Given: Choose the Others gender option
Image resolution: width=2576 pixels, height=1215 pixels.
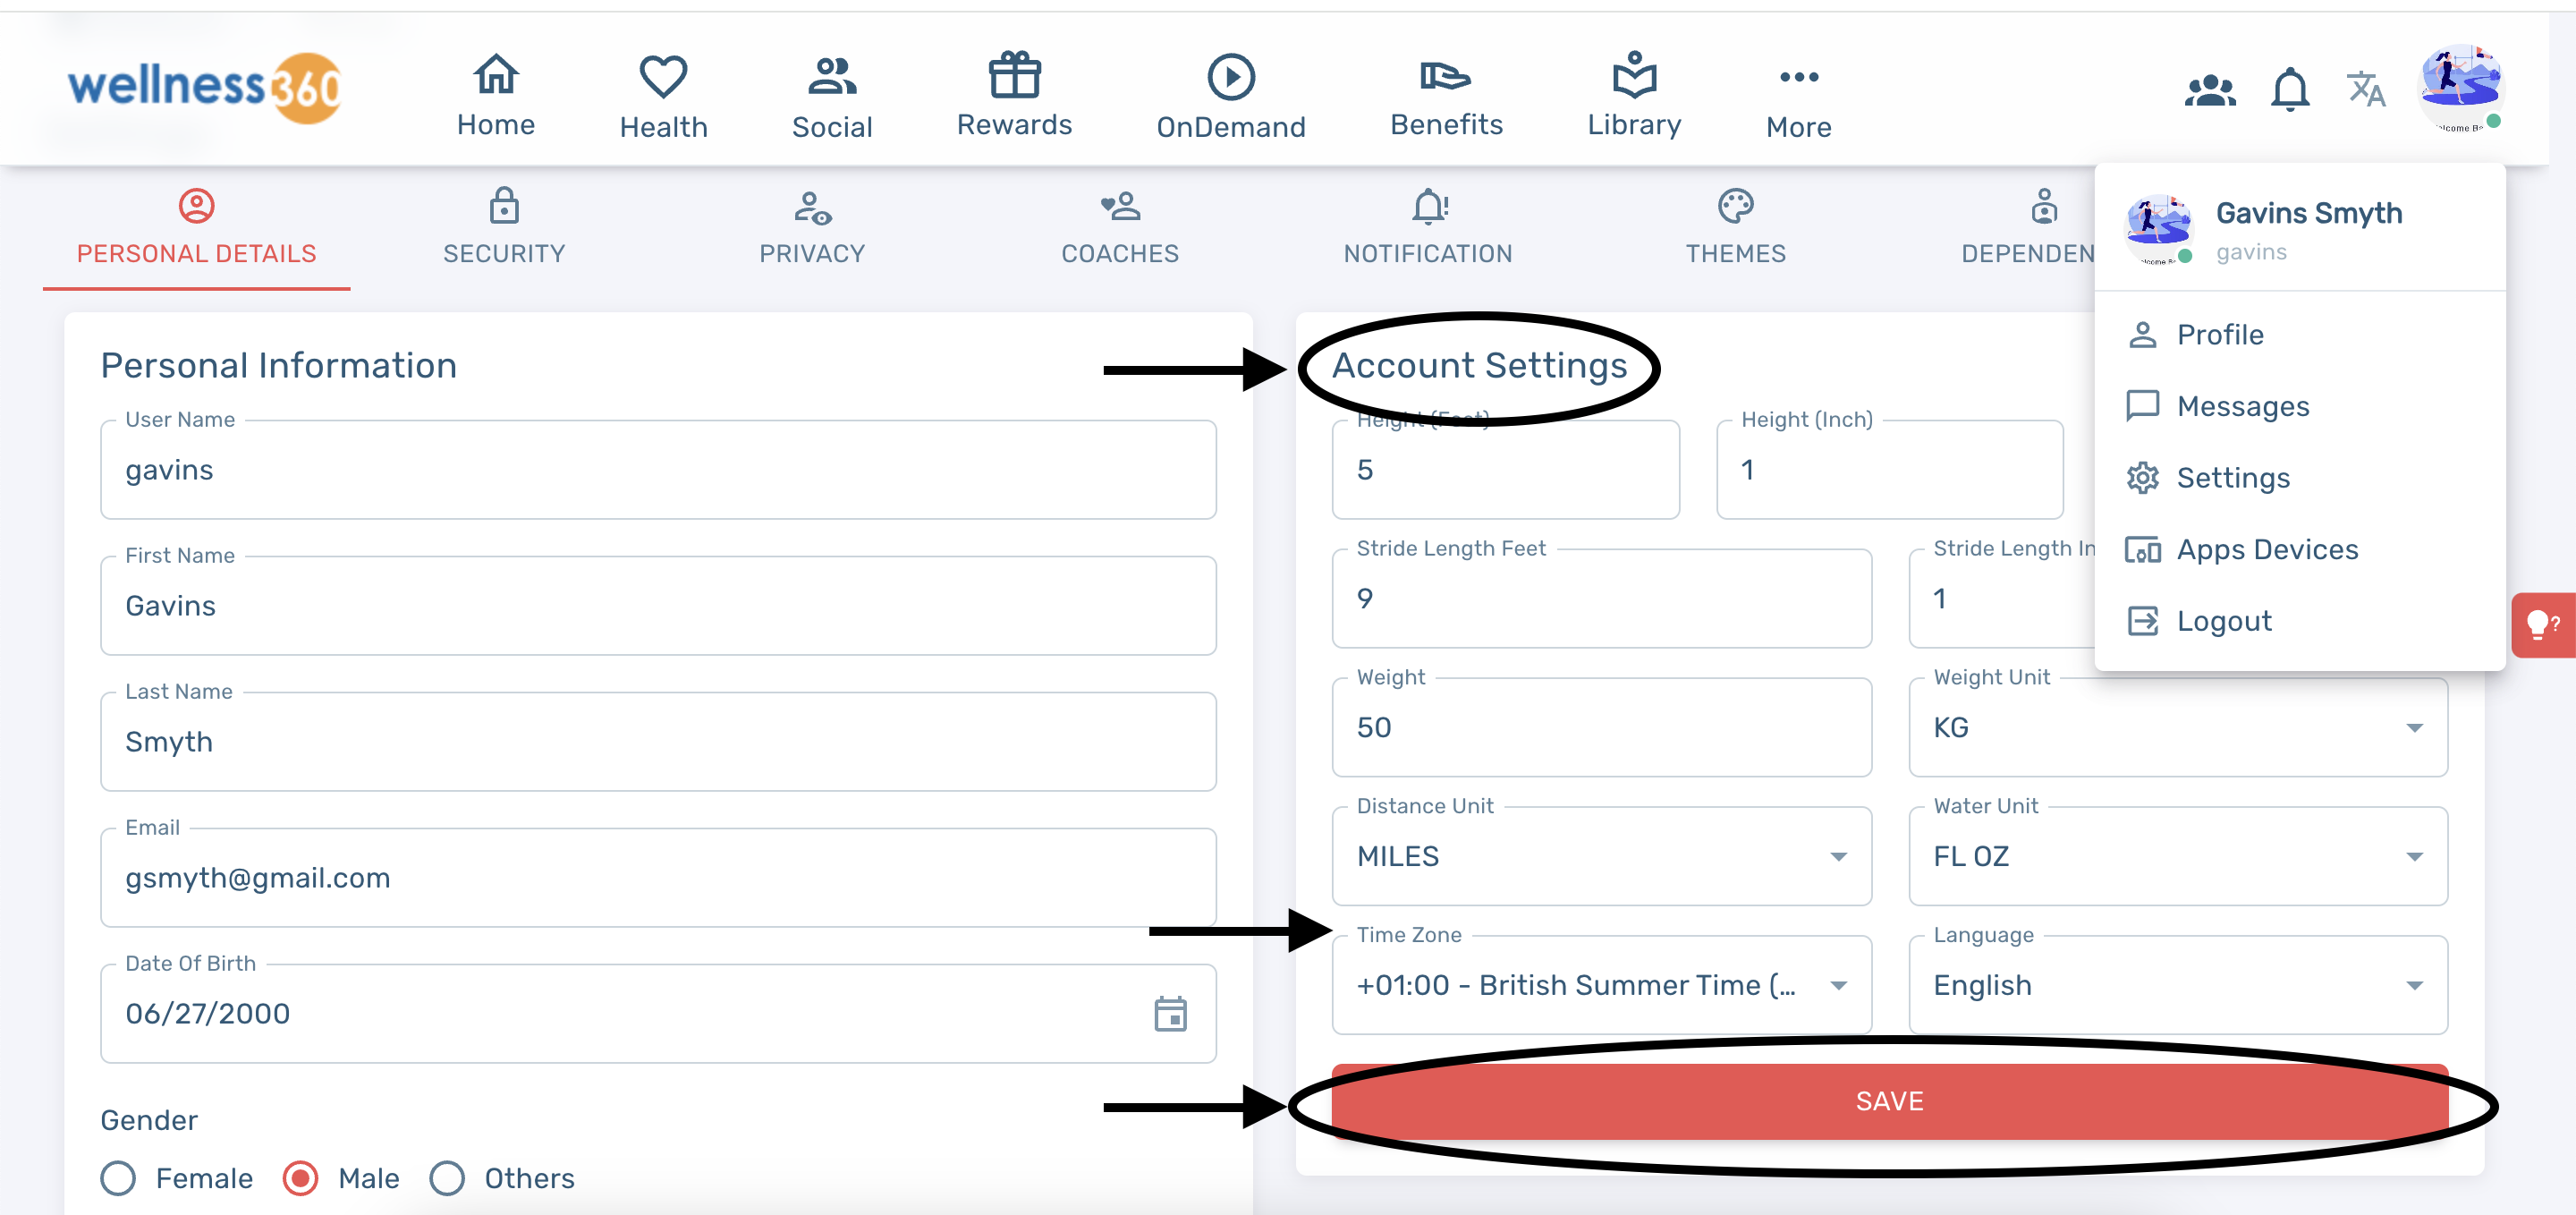Looking at the screenshot, I should click(x=447, y=1178).
